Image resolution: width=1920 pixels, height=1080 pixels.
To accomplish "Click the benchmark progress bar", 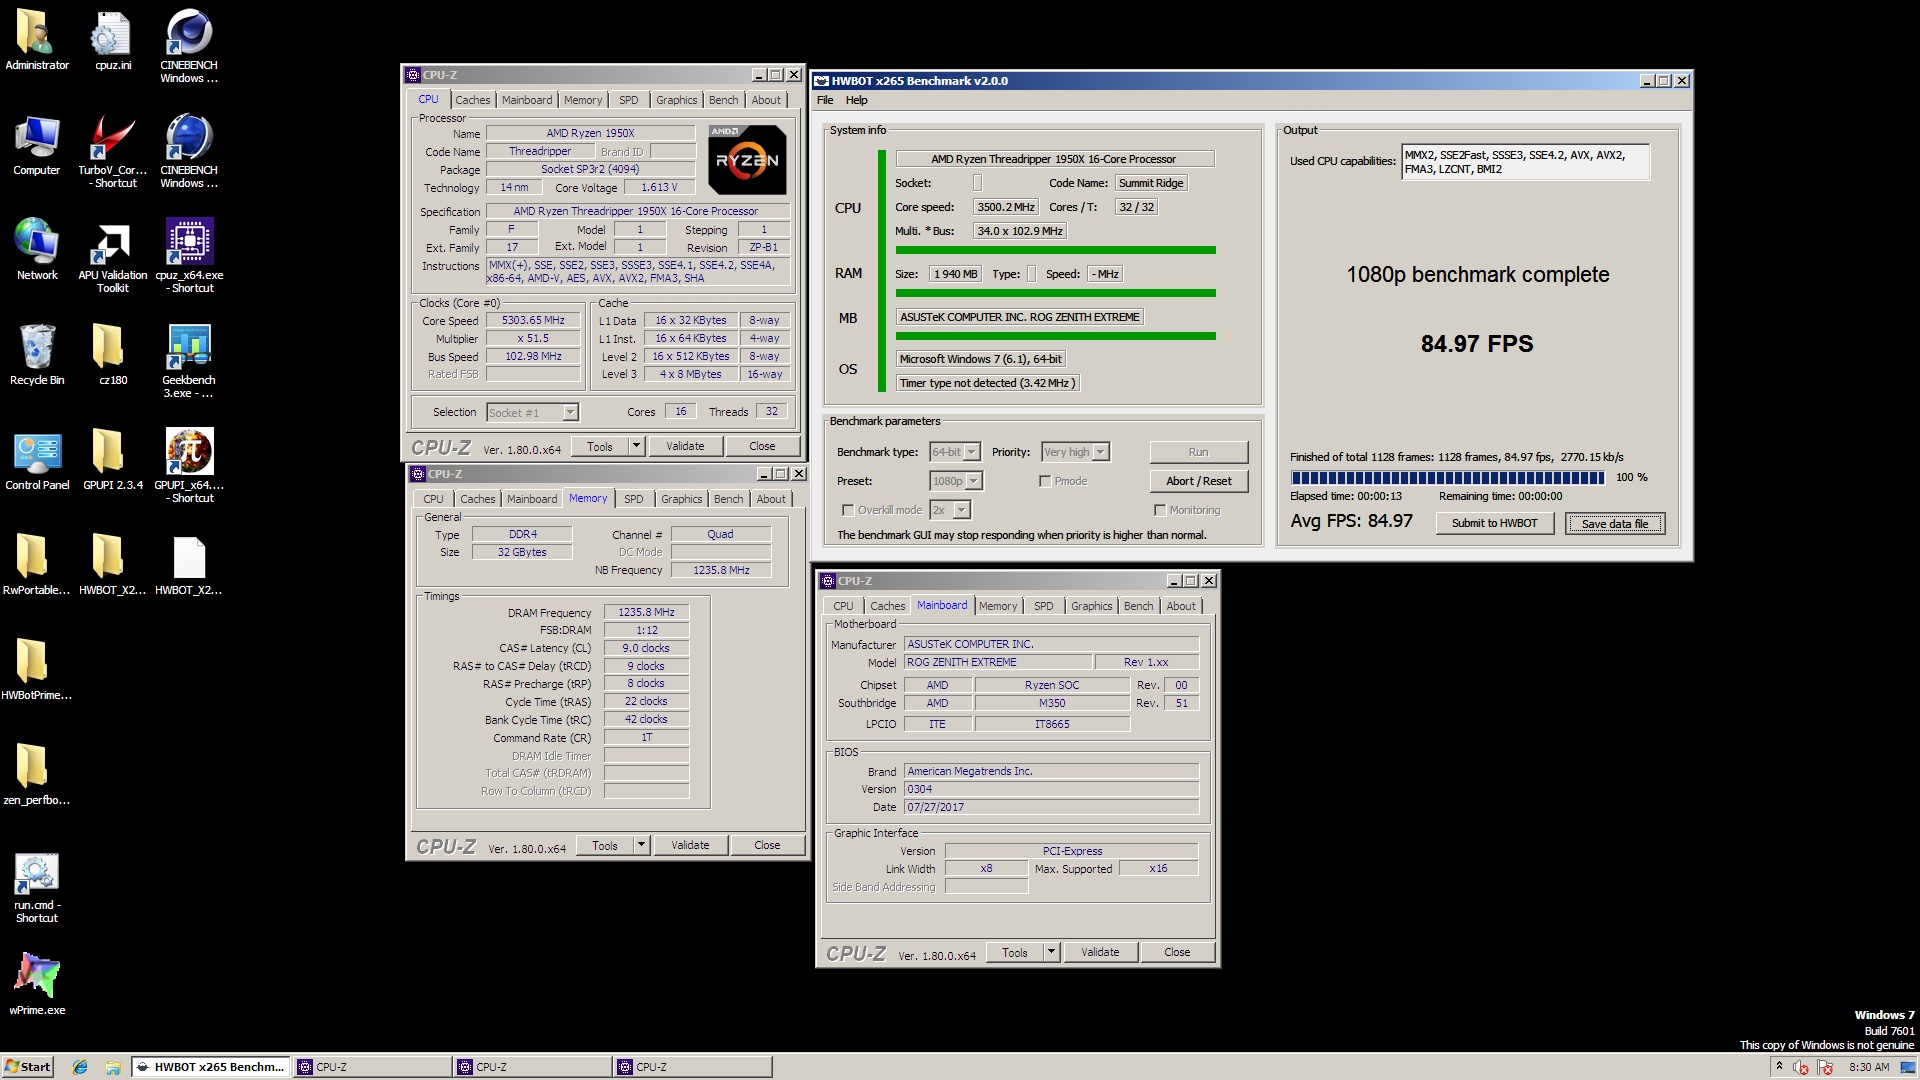I will point(1447,478).
